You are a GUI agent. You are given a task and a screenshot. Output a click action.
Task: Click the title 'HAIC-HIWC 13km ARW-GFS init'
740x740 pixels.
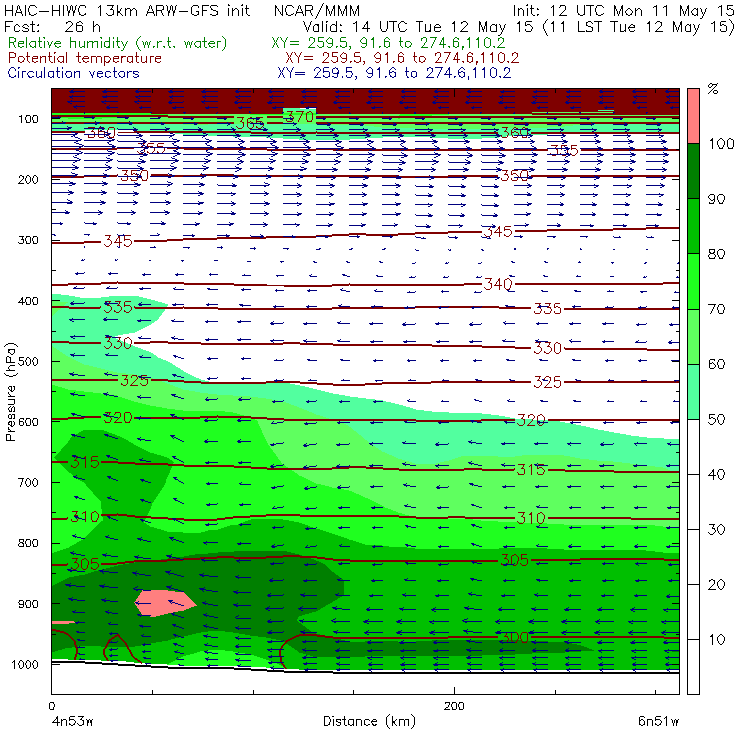tap(127, 10)
